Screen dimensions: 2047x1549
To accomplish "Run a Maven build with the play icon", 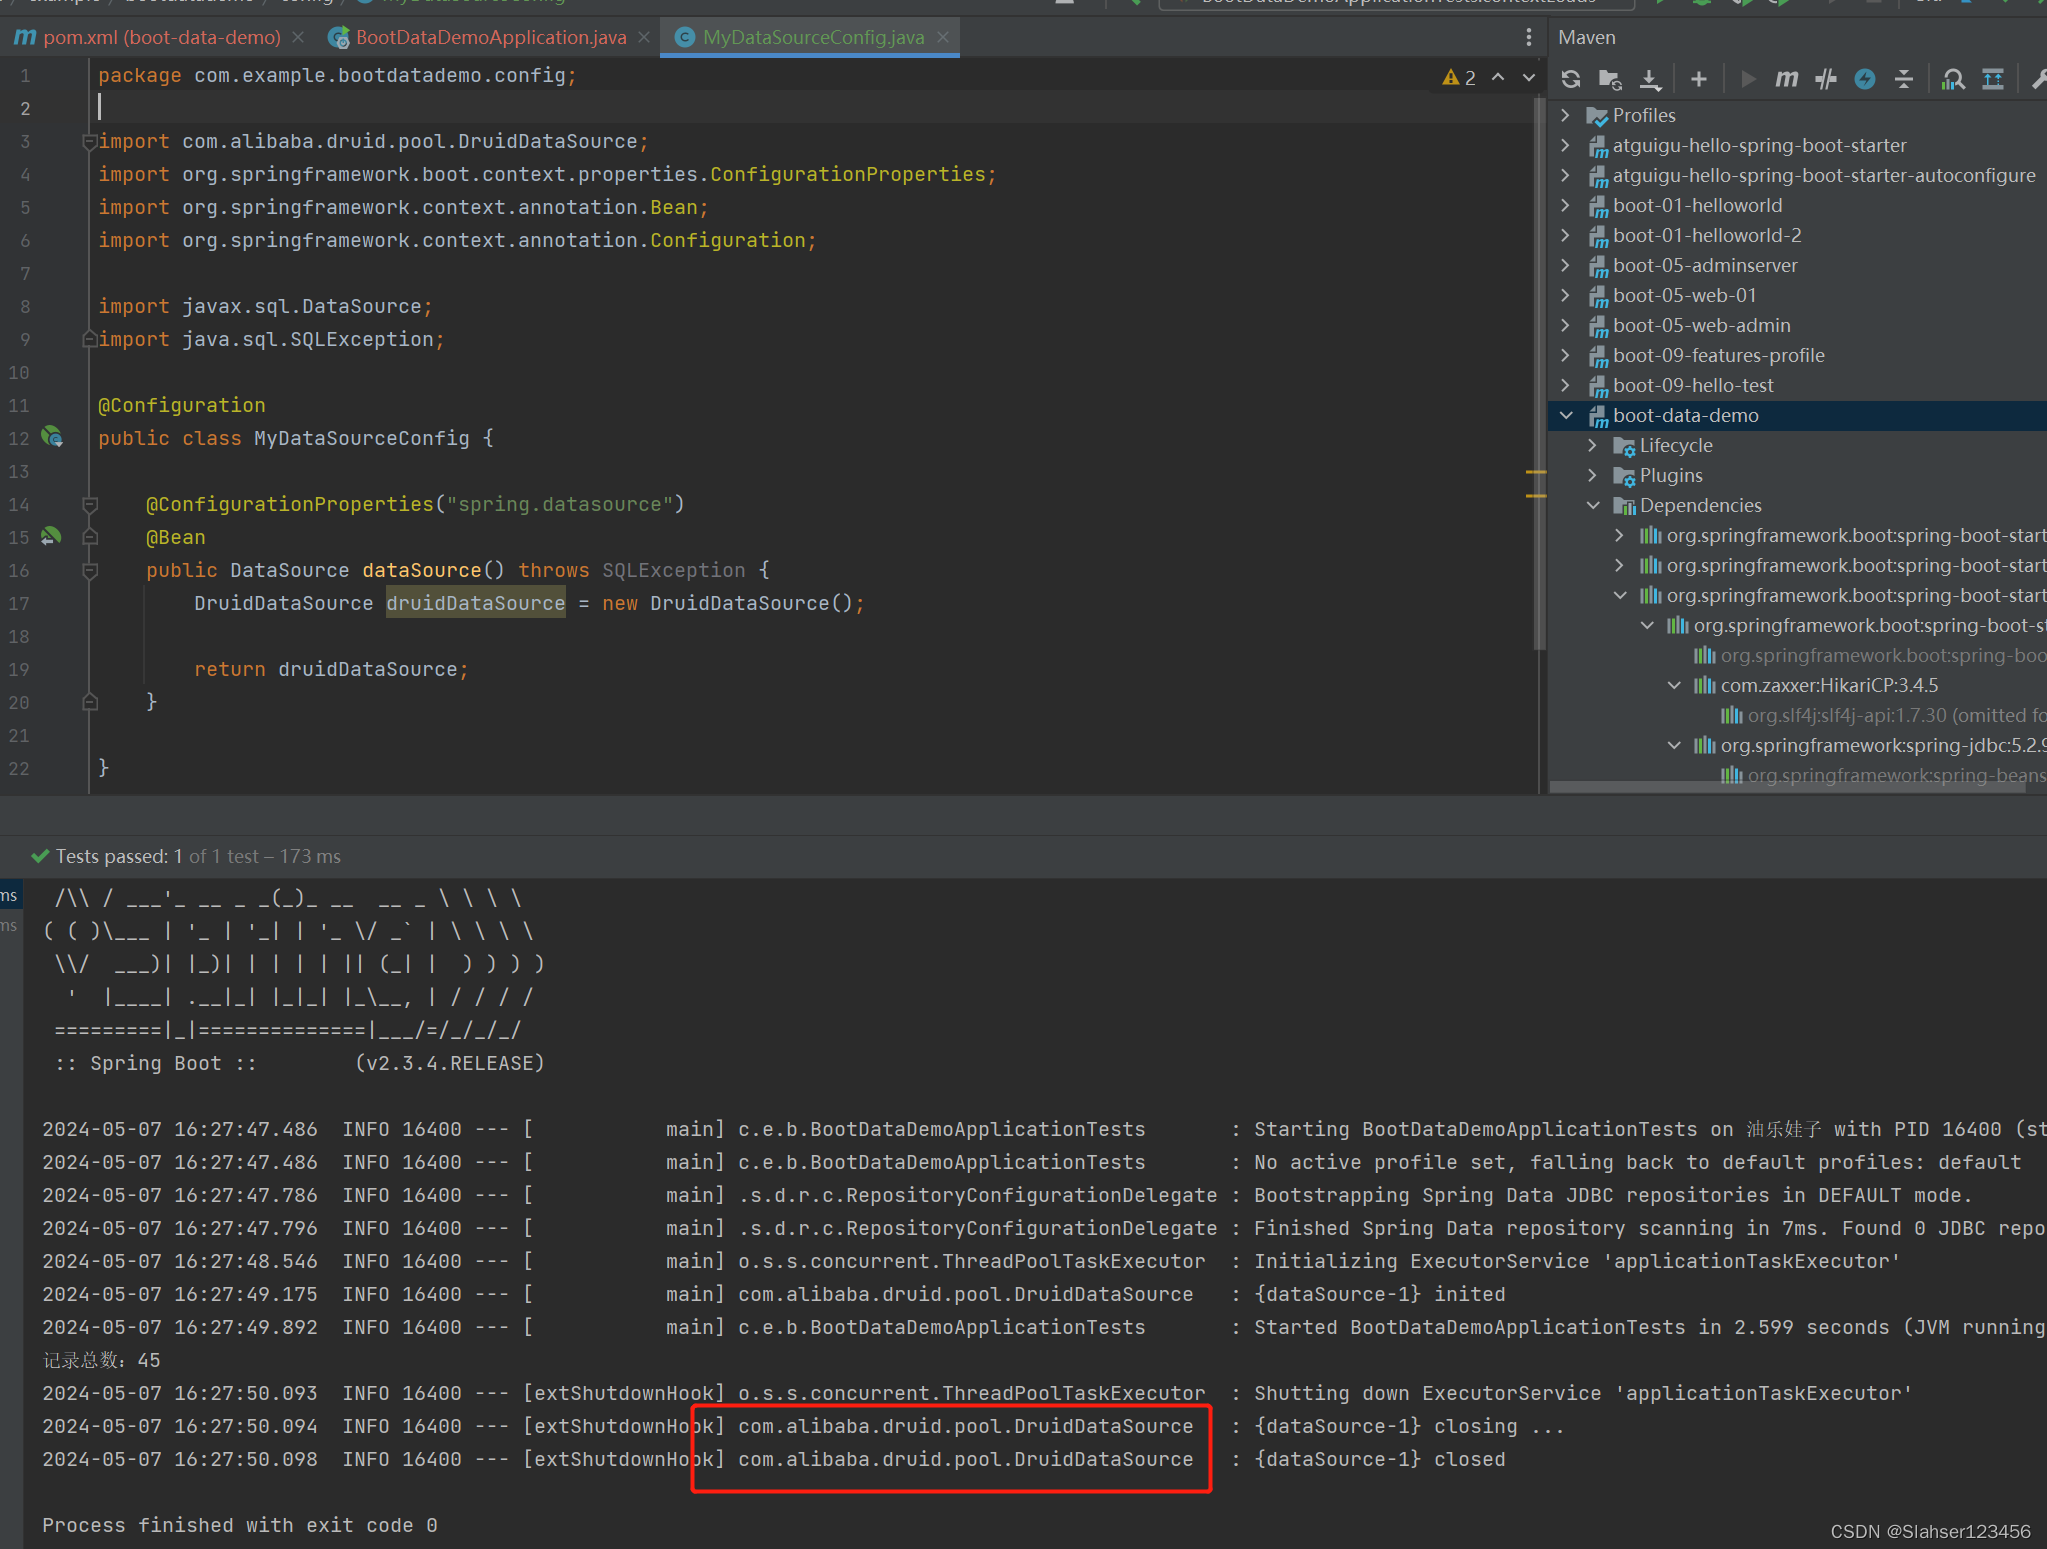I will 1748,78.
